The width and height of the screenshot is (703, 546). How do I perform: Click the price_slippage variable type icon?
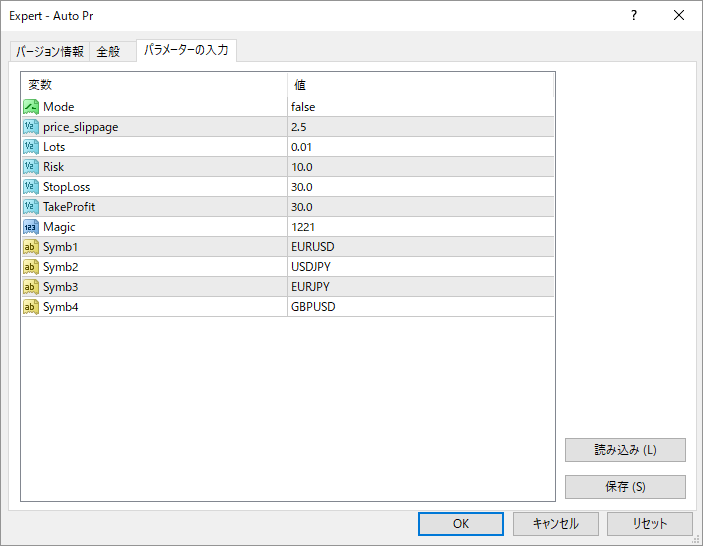pos(31,127)
